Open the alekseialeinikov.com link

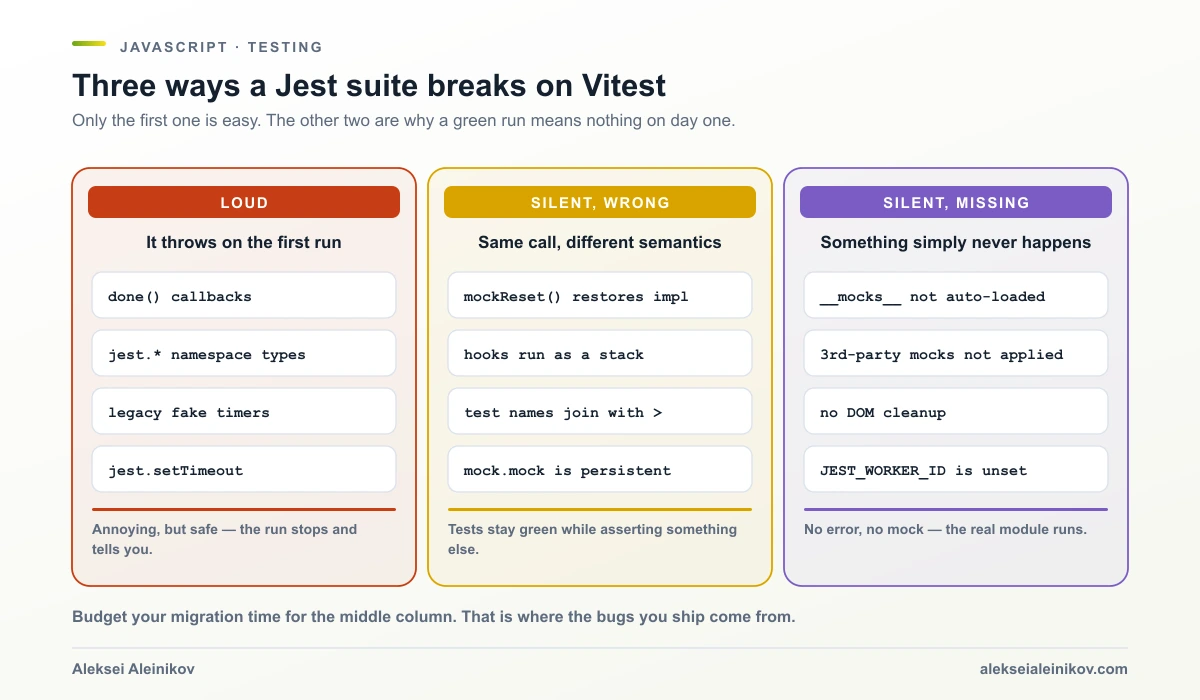point(1054,669)
